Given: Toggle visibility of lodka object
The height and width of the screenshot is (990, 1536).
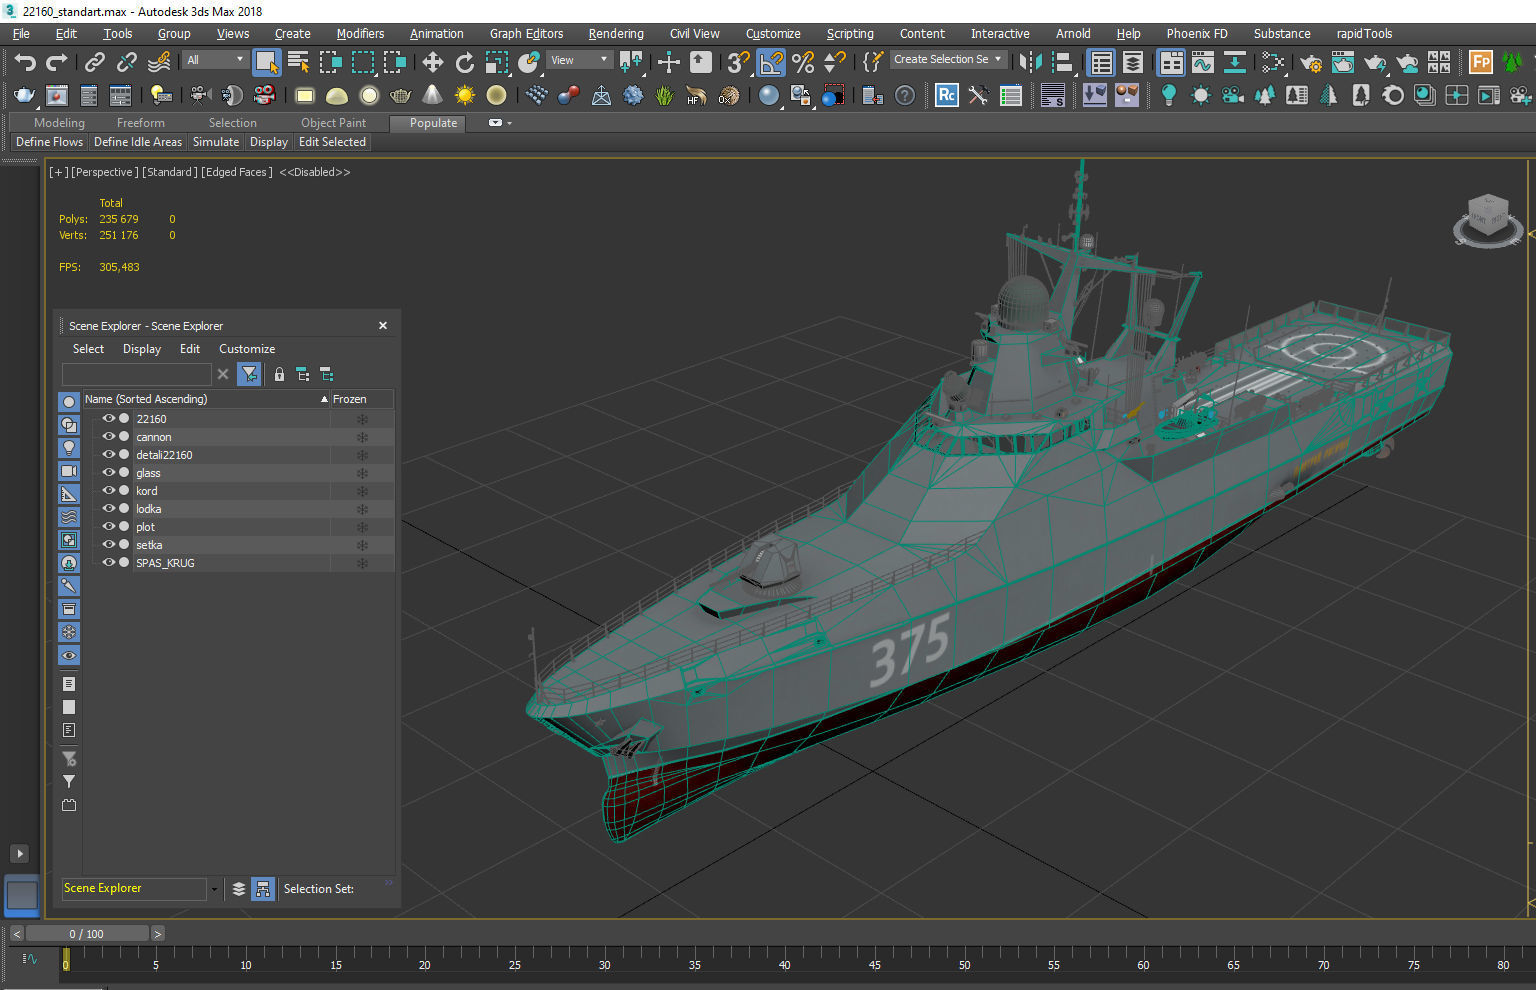Looking at the screenshot, I should [109, 509].
